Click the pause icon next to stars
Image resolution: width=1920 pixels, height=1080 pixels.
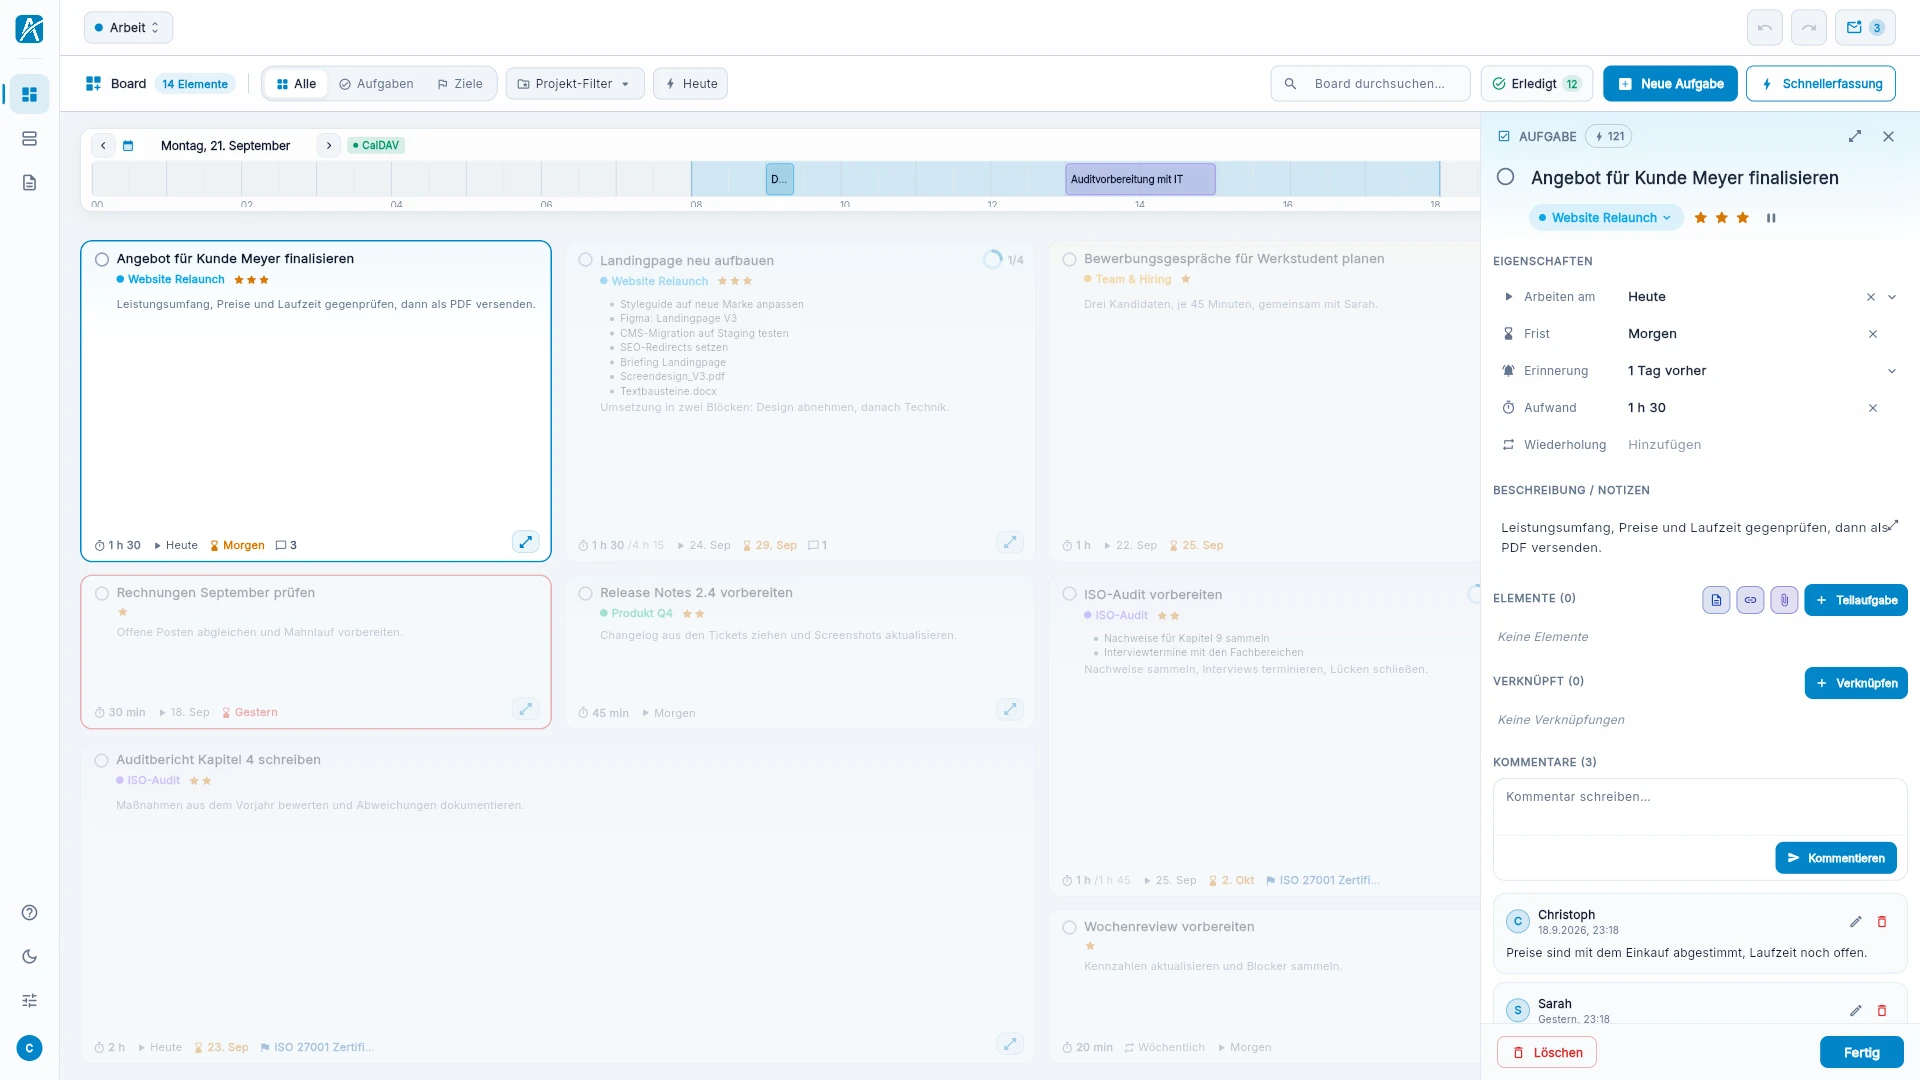[x=1771, y=218]
